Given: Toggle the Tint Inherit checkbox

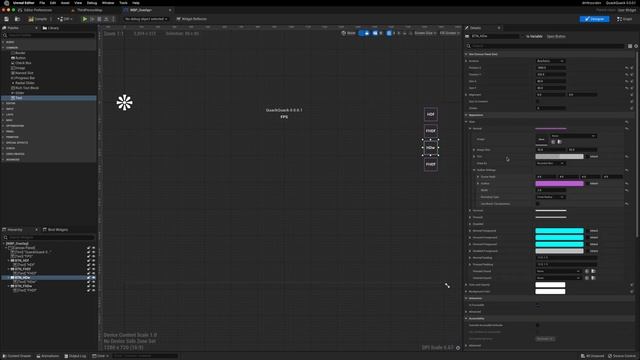Looking at the screenshot, I should tap(587, 156).
